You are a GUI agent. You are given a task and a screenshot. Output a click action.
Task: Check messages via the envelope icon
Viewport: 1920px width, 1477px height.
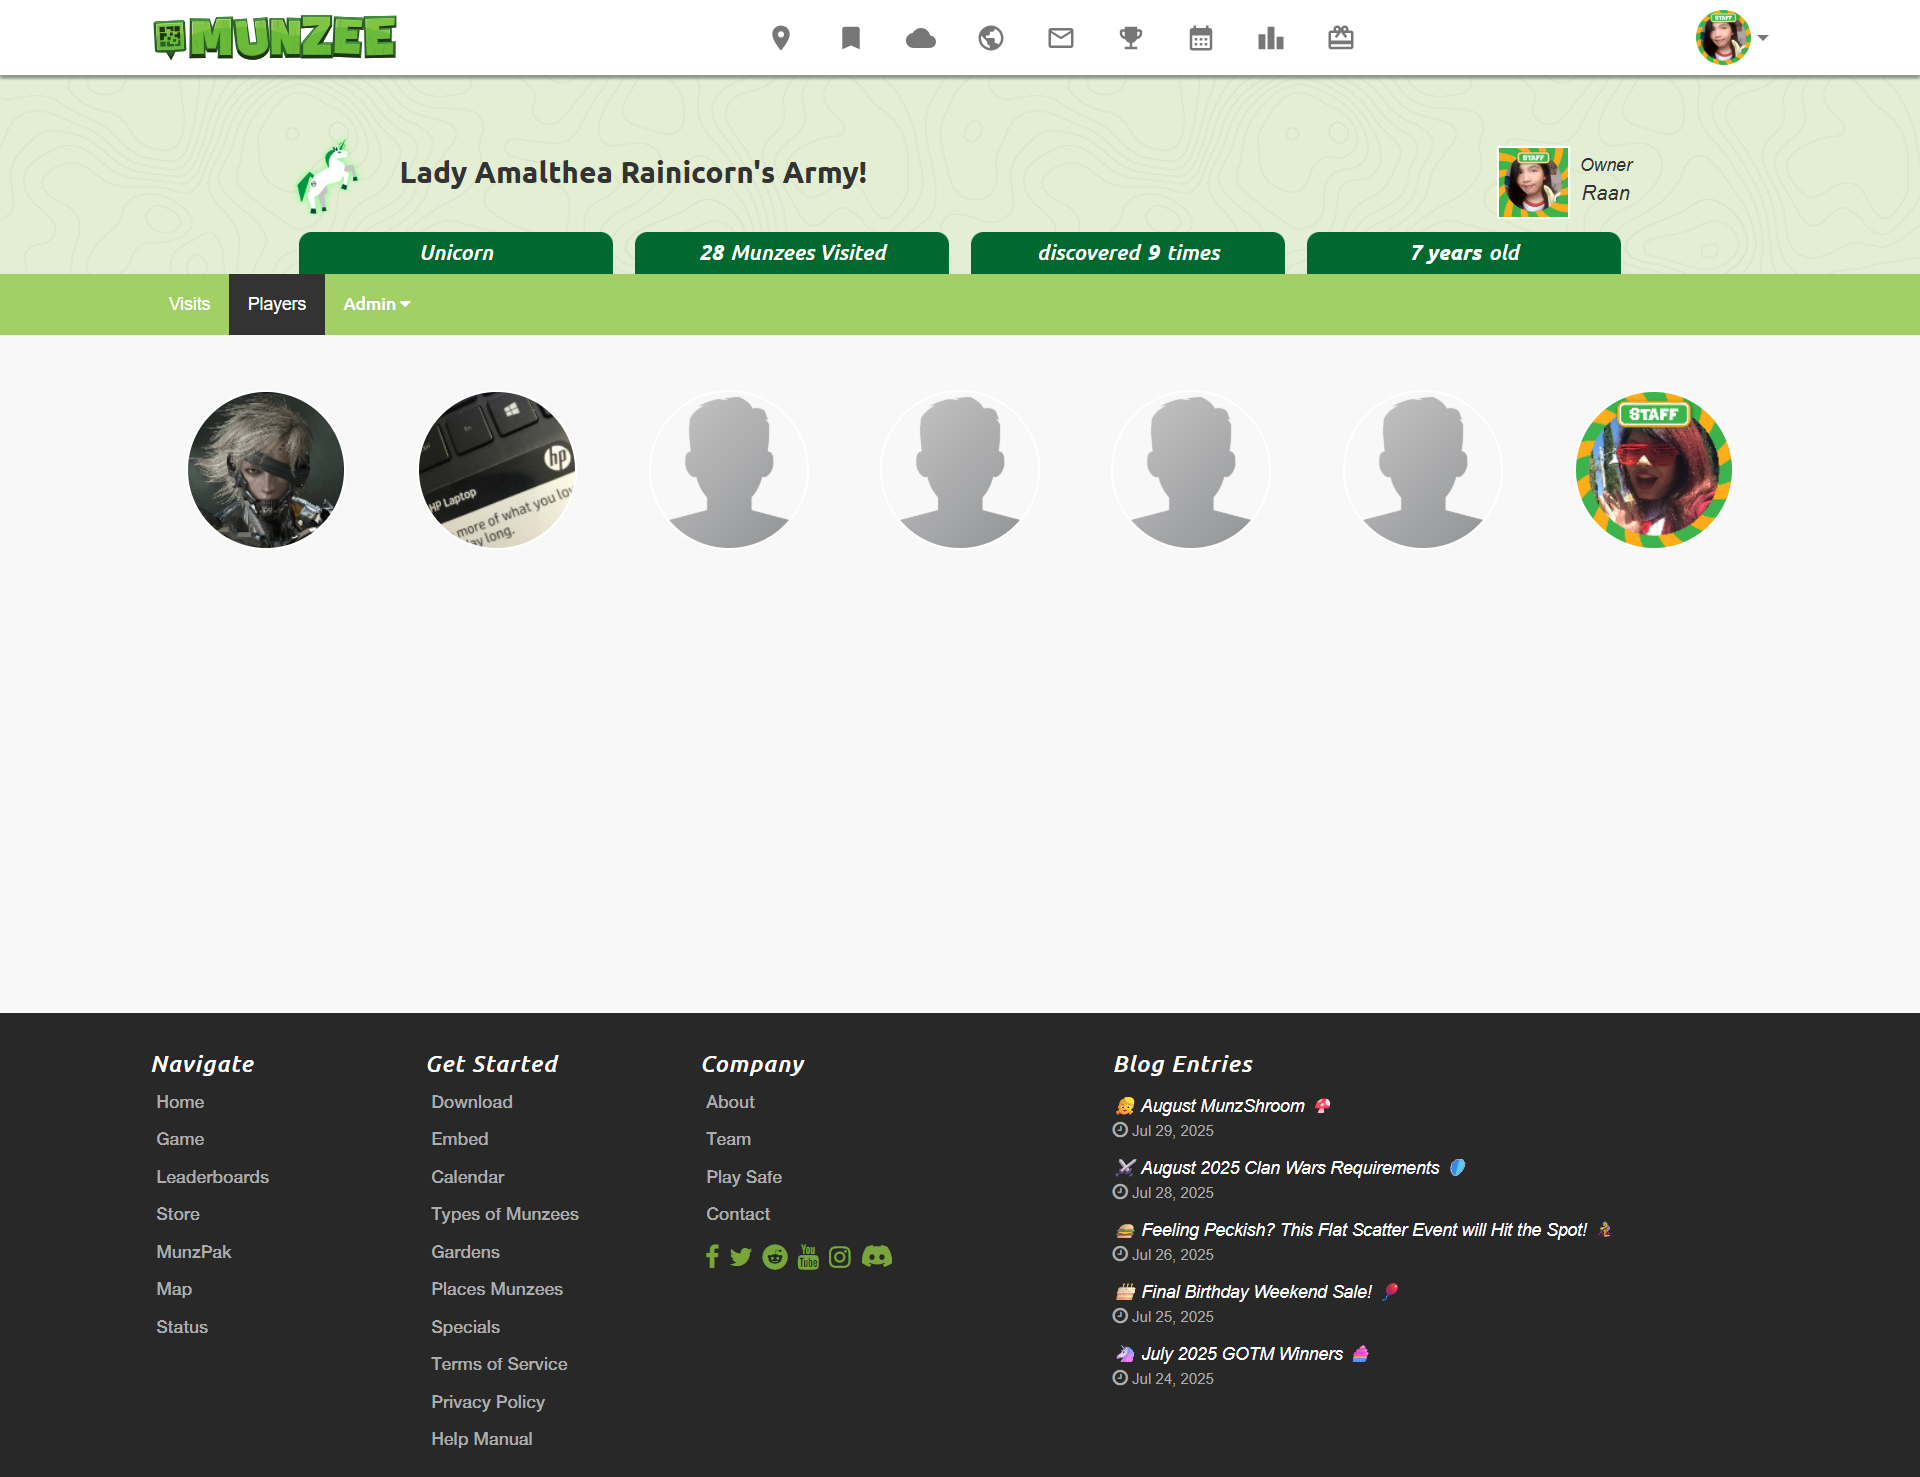point(1061,38)
